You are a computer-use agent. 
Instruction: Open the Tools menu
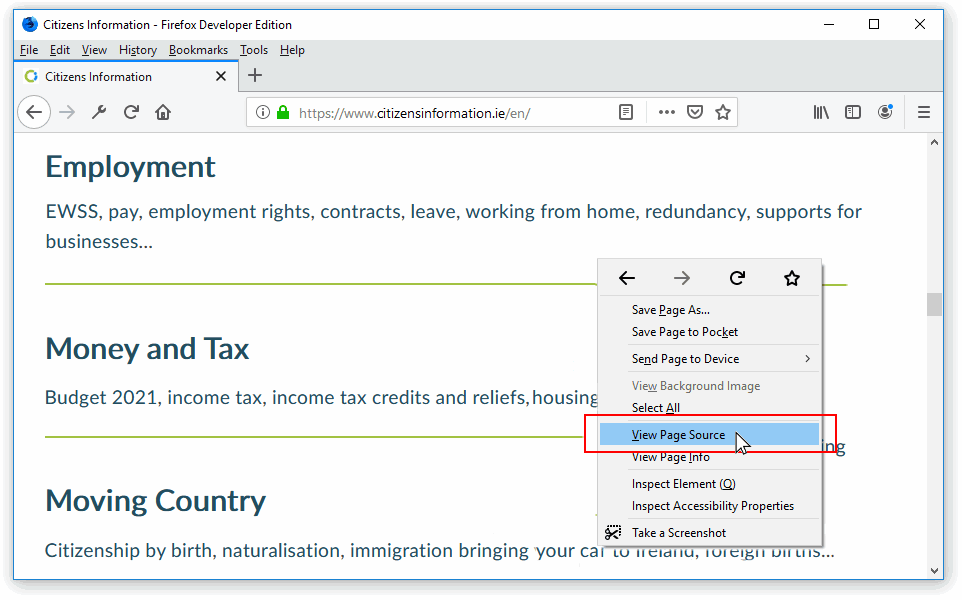(x=254, y=50)
